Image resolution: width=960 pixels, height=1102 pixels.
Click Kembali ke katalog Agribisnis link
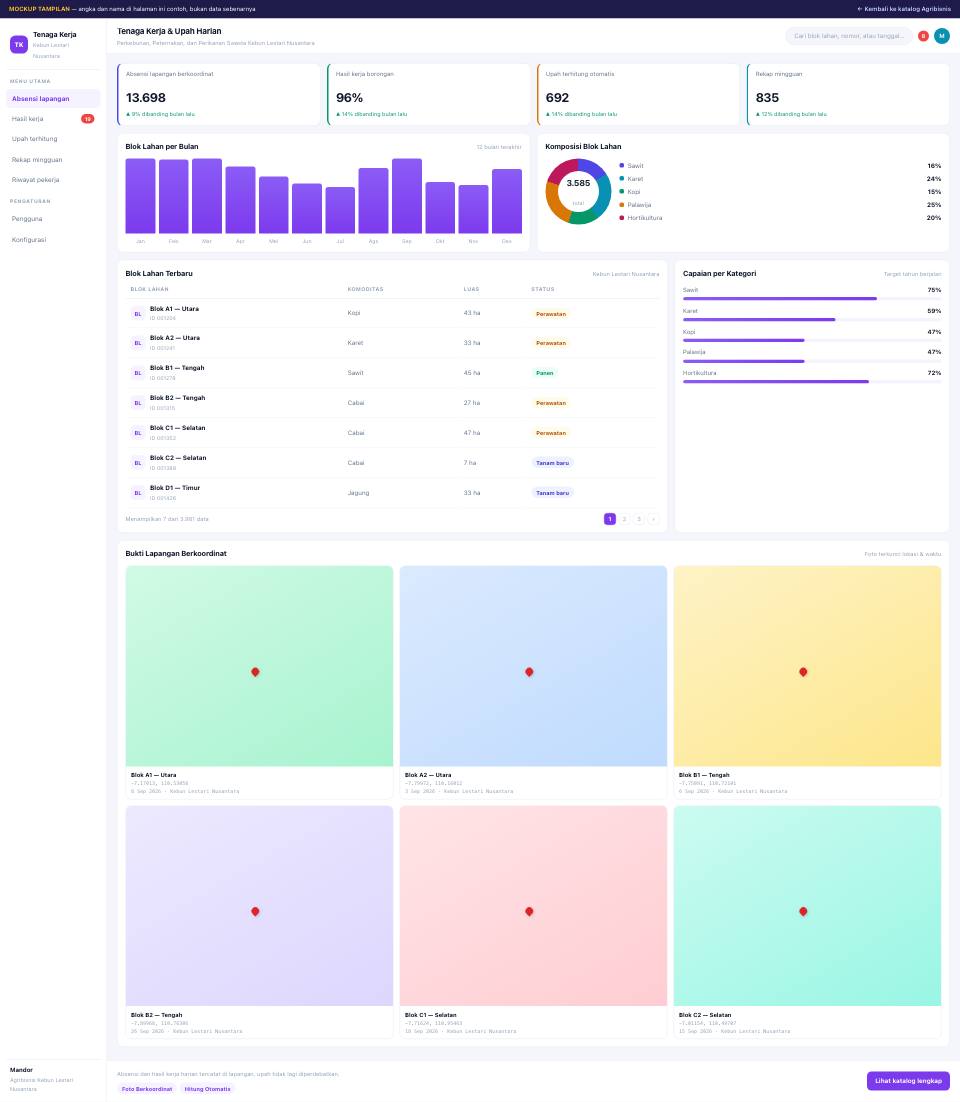pyautogui.click(x=904, y=9)
